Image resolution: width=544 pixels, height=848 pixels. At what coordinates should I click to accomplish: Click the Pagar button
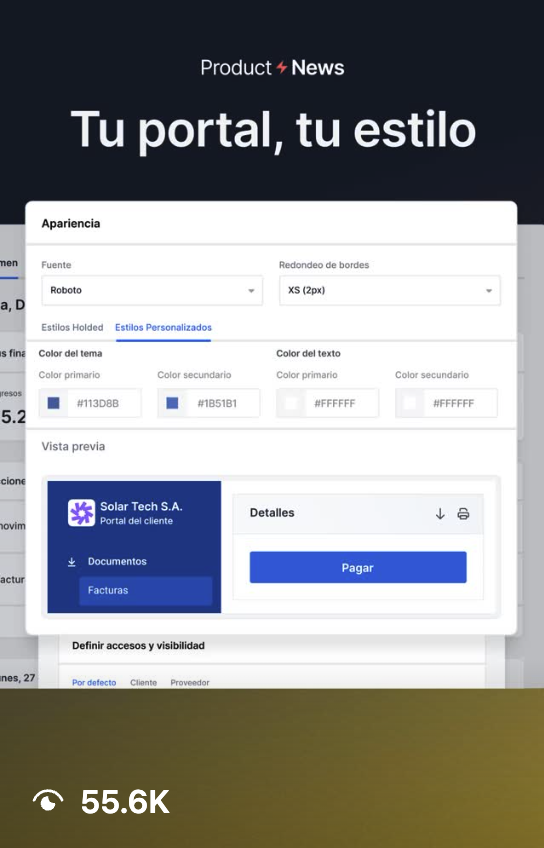pyautogui.click(x=358, y=567)
